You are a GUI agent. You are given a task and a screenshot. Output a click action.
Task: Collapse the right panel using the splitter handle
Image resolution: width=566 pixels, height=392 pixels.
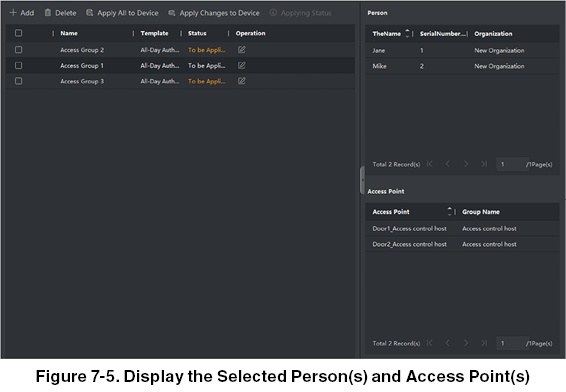pyautogui.click(x=362, y=180)
